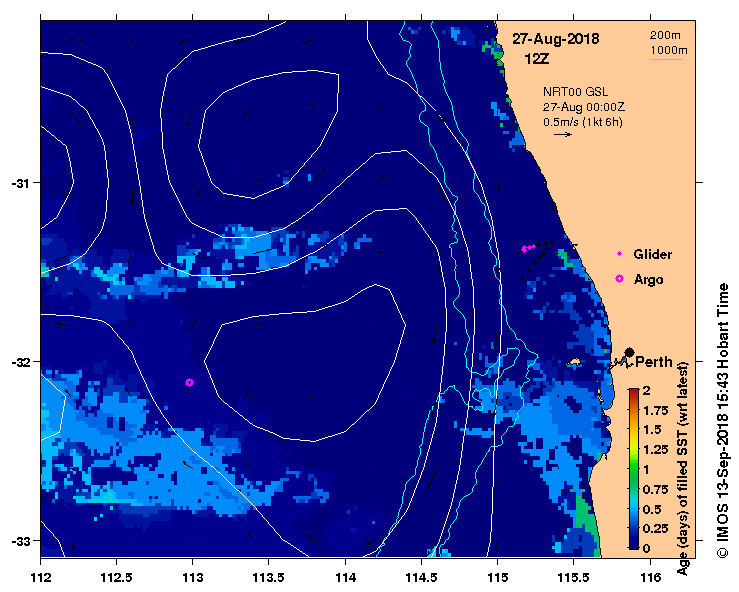Click the "0.5m/s (1kt 6h)" velocity scale text

point(583,122)
